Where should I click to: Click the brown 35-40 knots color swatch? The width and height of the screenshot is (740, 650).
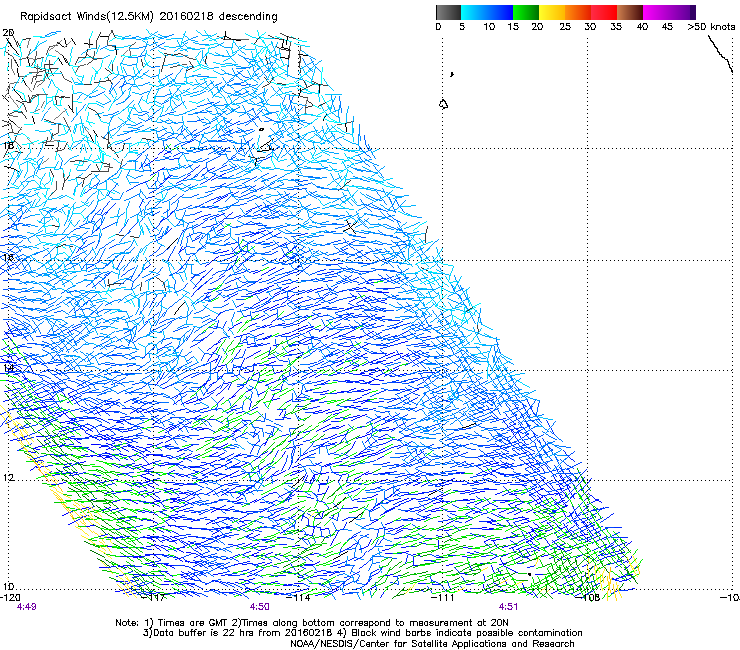point(630,12)
